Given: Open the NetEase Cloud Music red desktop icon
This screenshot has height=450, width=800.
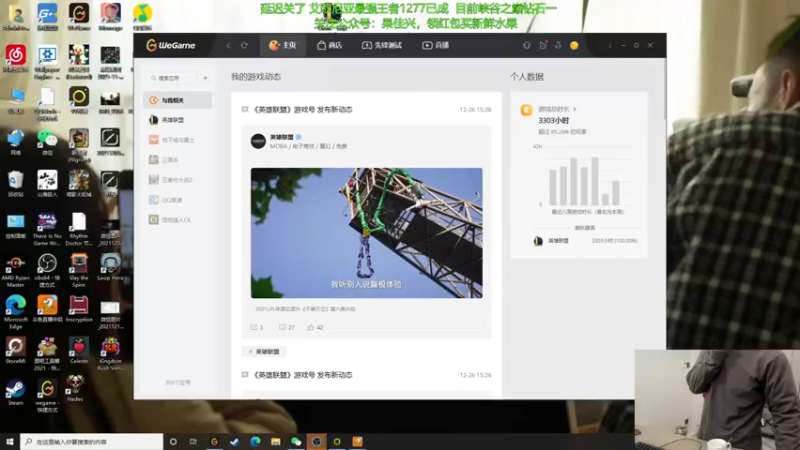Looking at the screenshot, I should (x=15, y=58).
